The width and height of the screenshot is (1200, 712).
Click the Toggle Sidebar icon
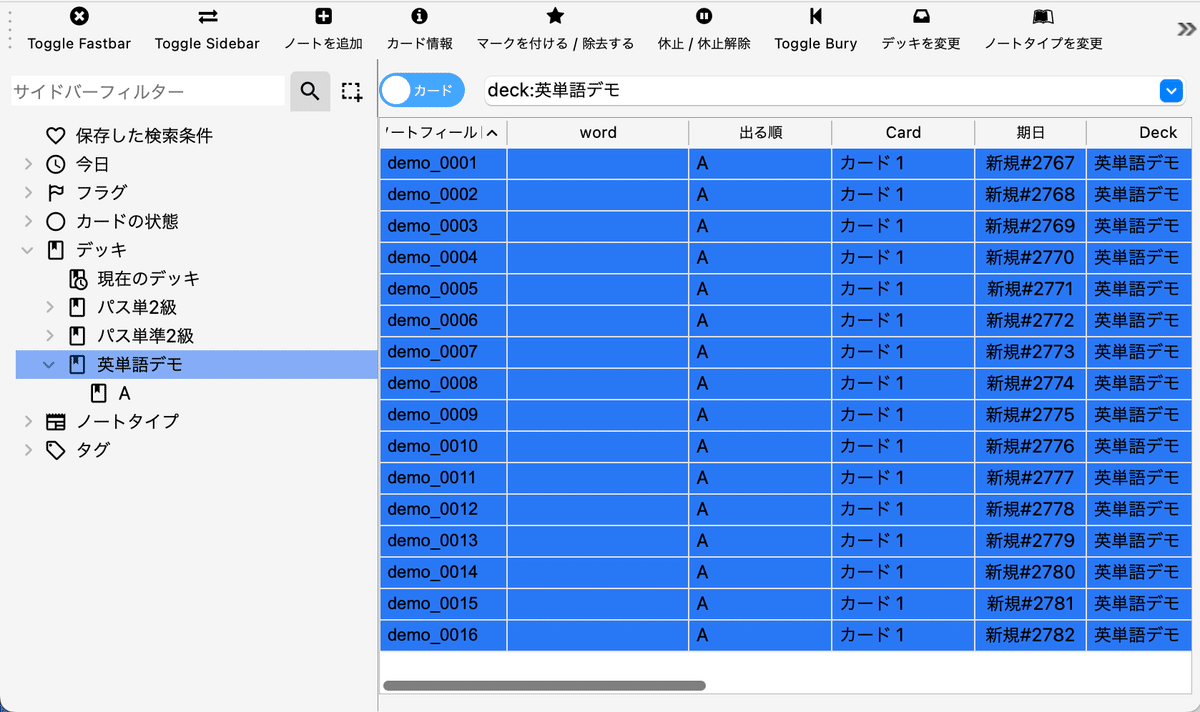[x=207, y=16]
